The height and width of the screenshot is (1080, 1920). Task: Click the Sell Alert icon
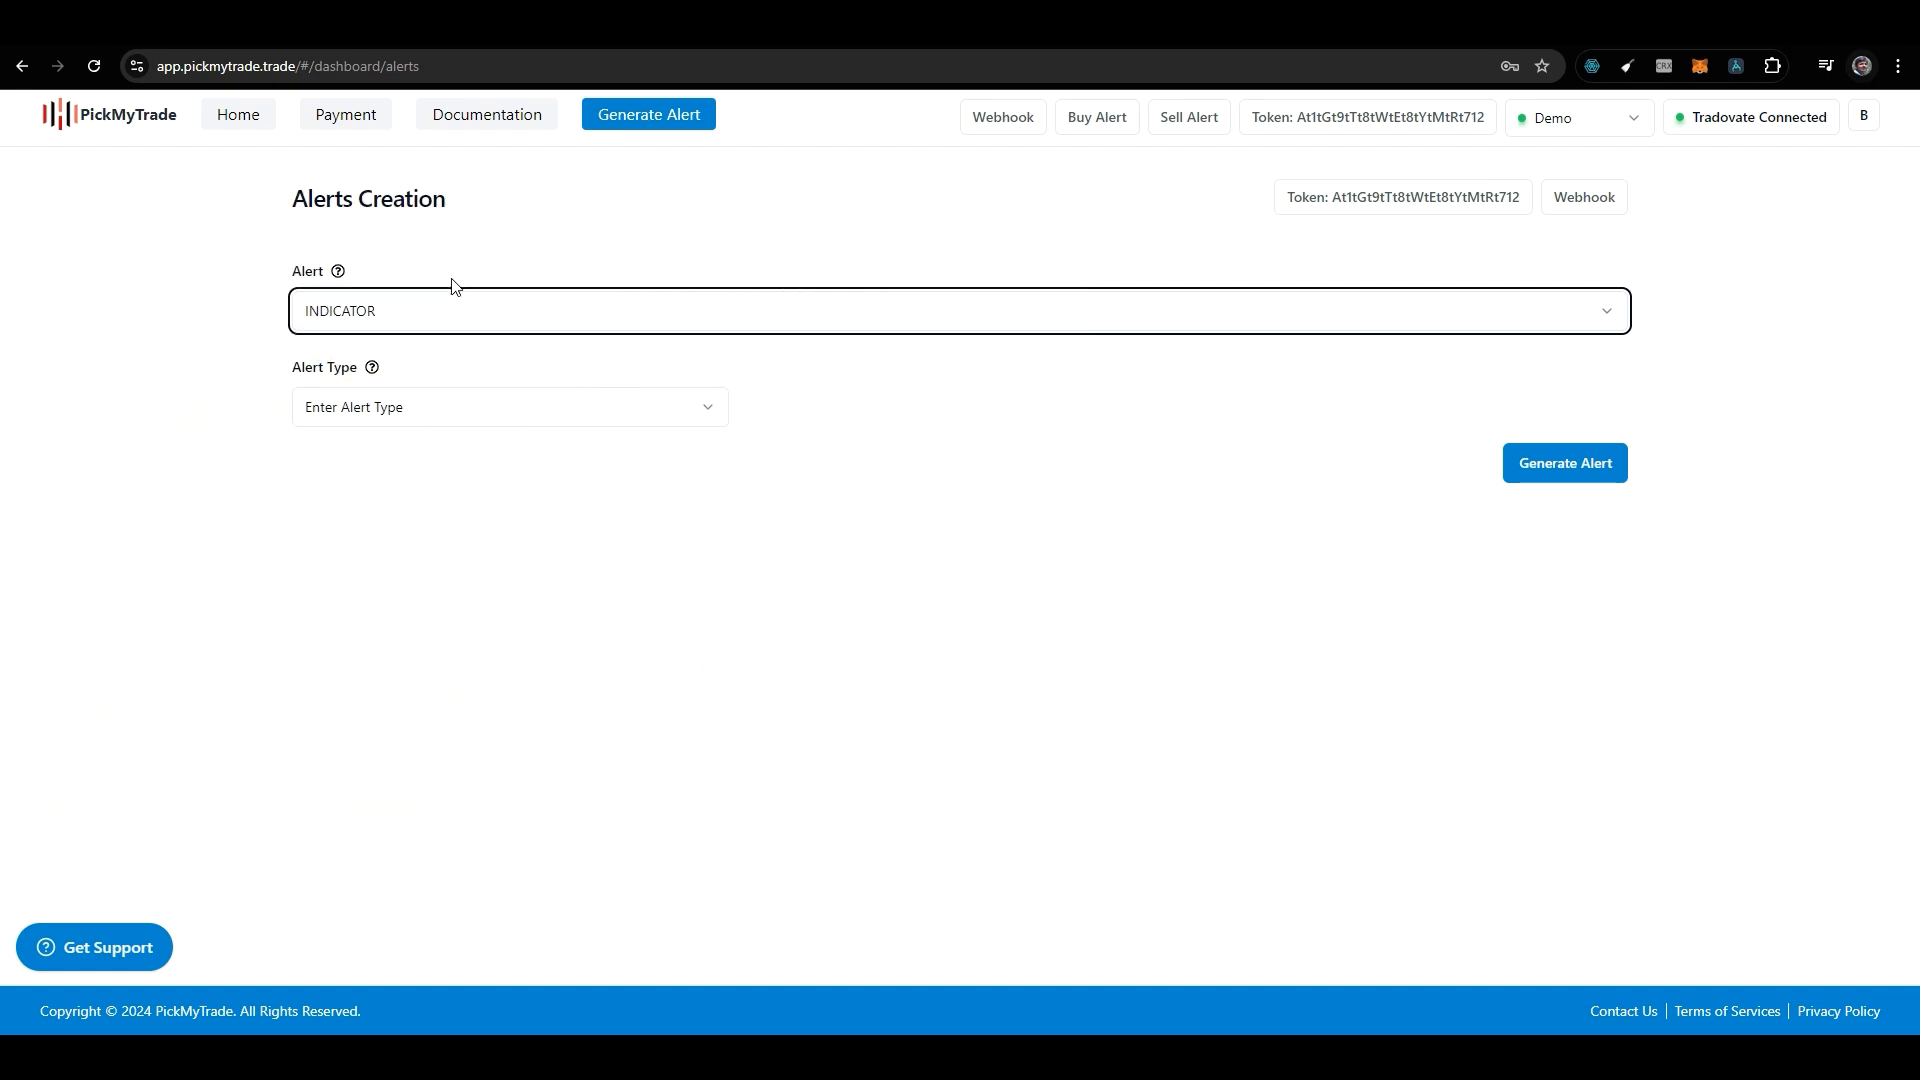(1188, 116)
